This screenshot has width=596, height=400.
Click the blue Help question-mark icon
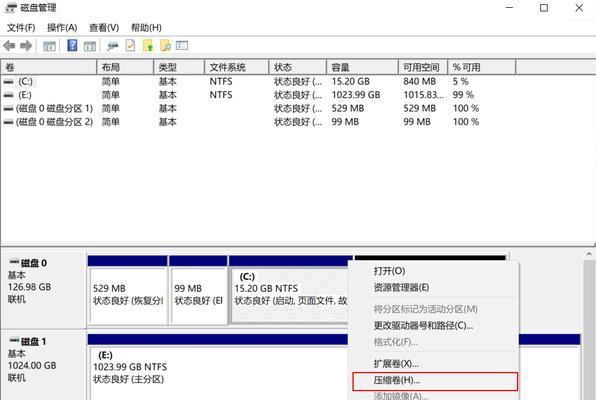[72, 46]
